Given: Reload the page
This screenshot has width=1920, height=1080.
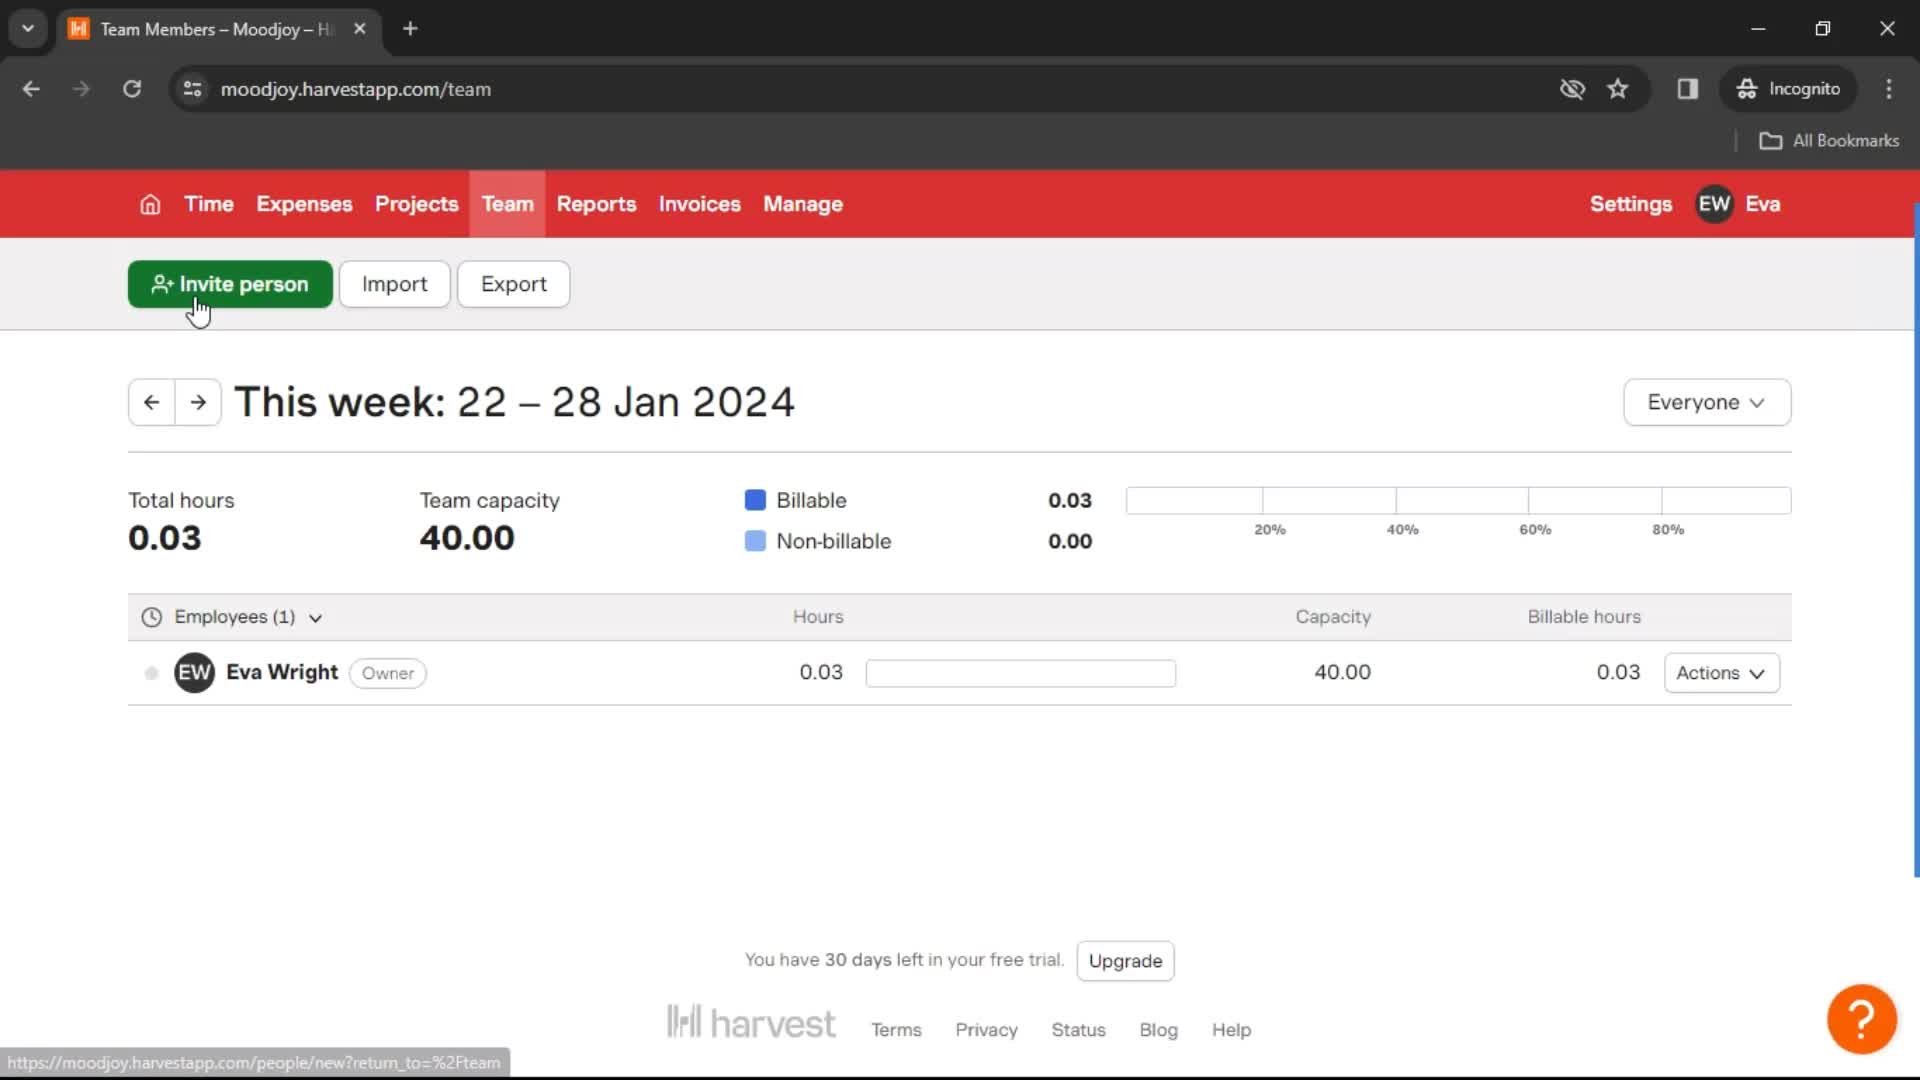Looking at the screenshot, I should pos(132,89).
